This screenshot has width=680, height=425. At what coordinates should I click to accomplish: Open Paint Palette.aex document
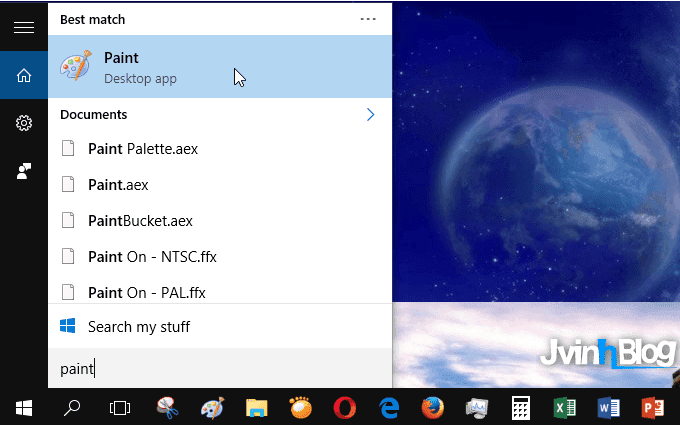point(220,149)
